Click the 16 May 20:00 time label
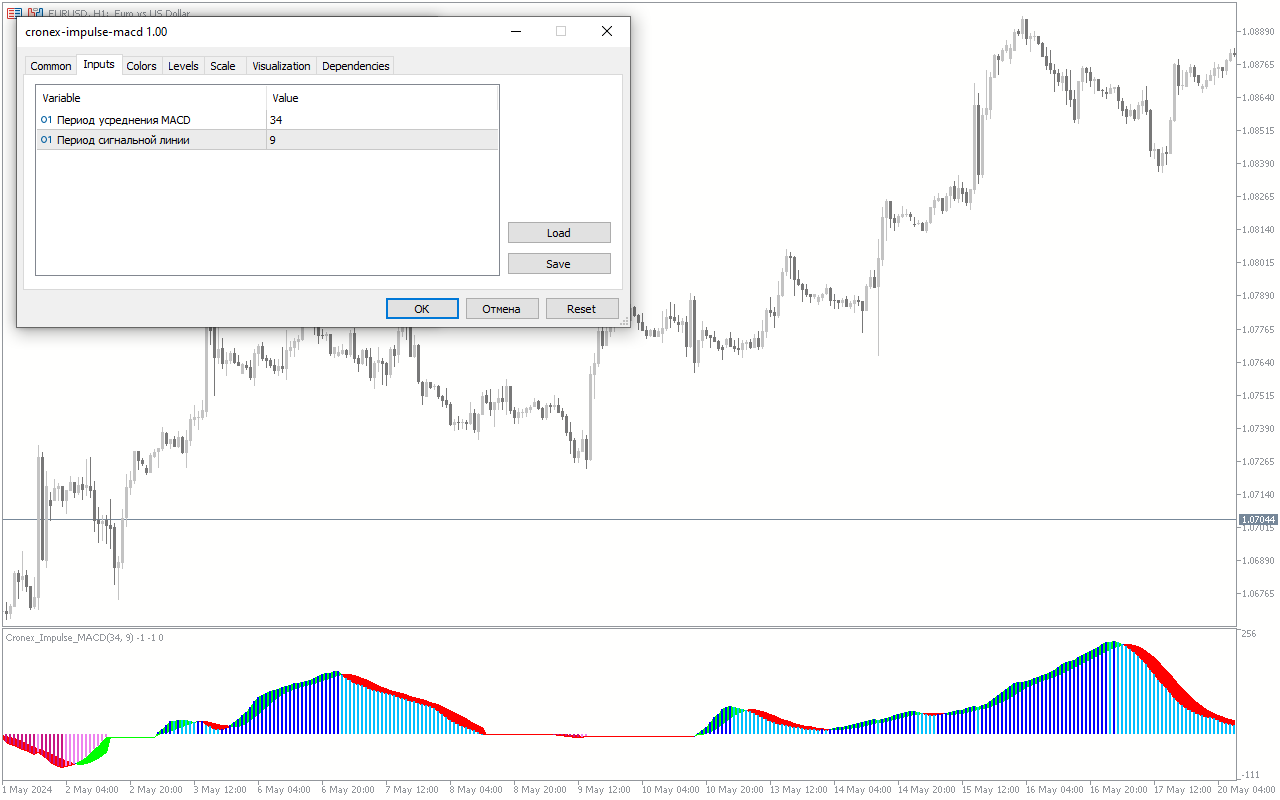This screenshot has height=800, width=1280. coord(1118,790)
